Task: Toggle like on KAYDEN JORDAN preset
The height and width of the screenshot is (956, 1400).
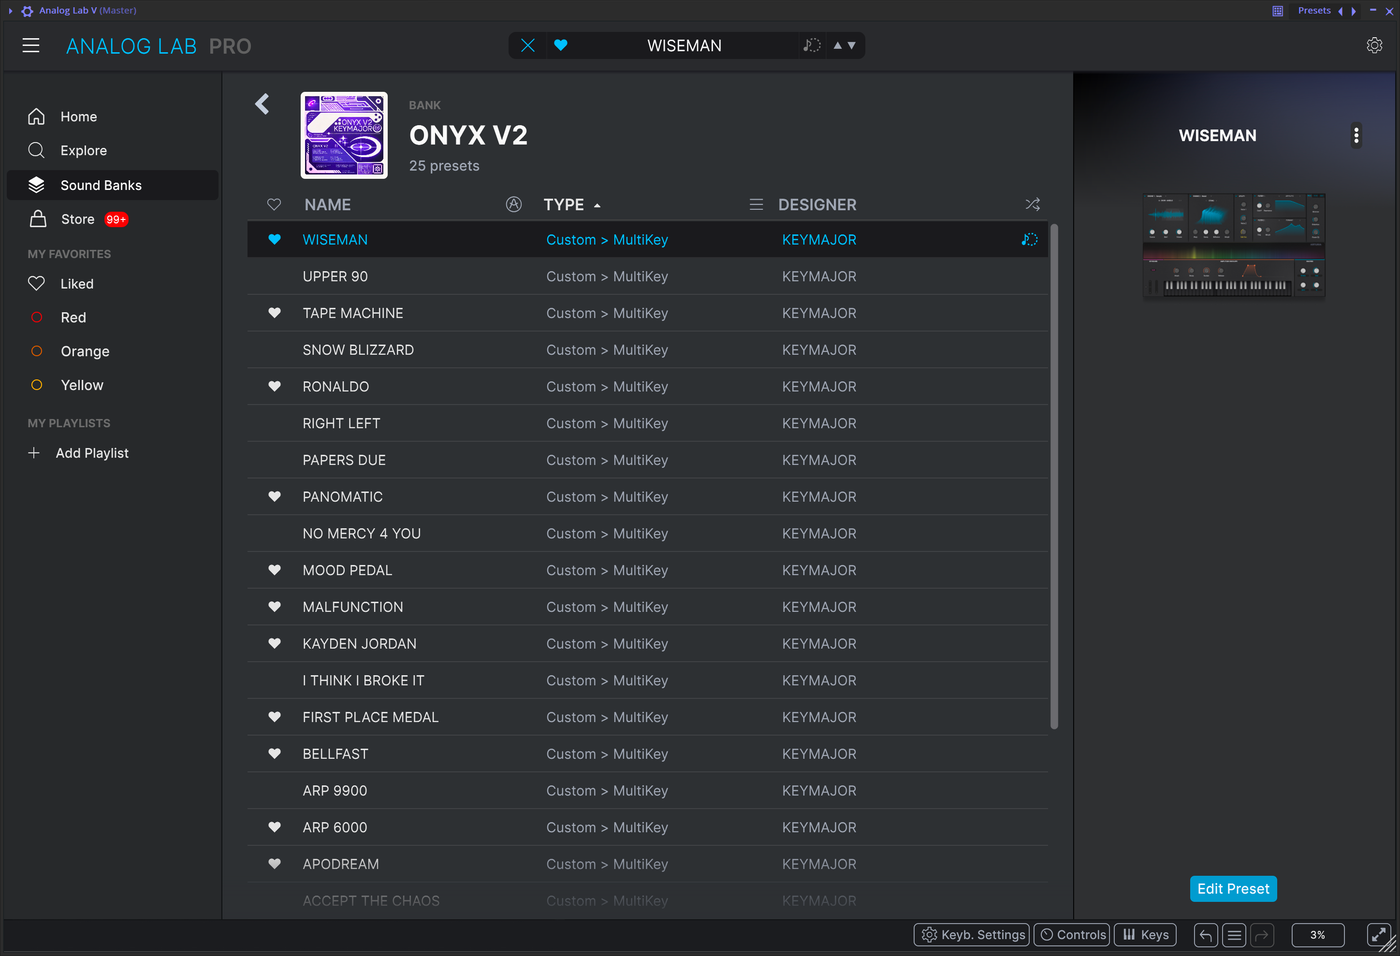Action: pyautogui.click(x=274, y=644)
